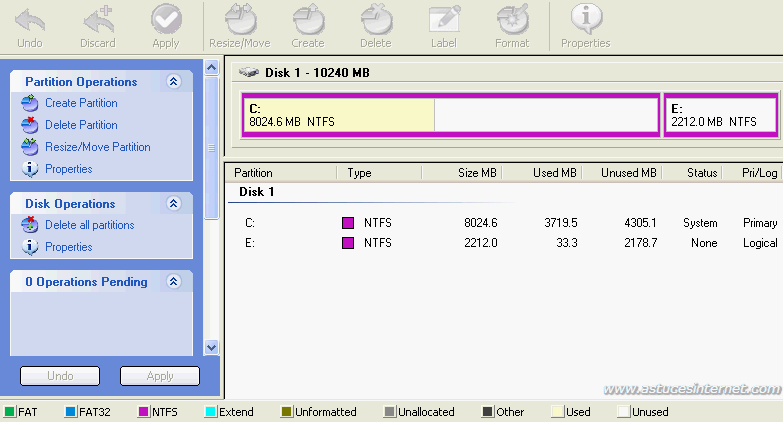
Task: Click Properties info icon under Partition Operations
Action: click(30, 169)
